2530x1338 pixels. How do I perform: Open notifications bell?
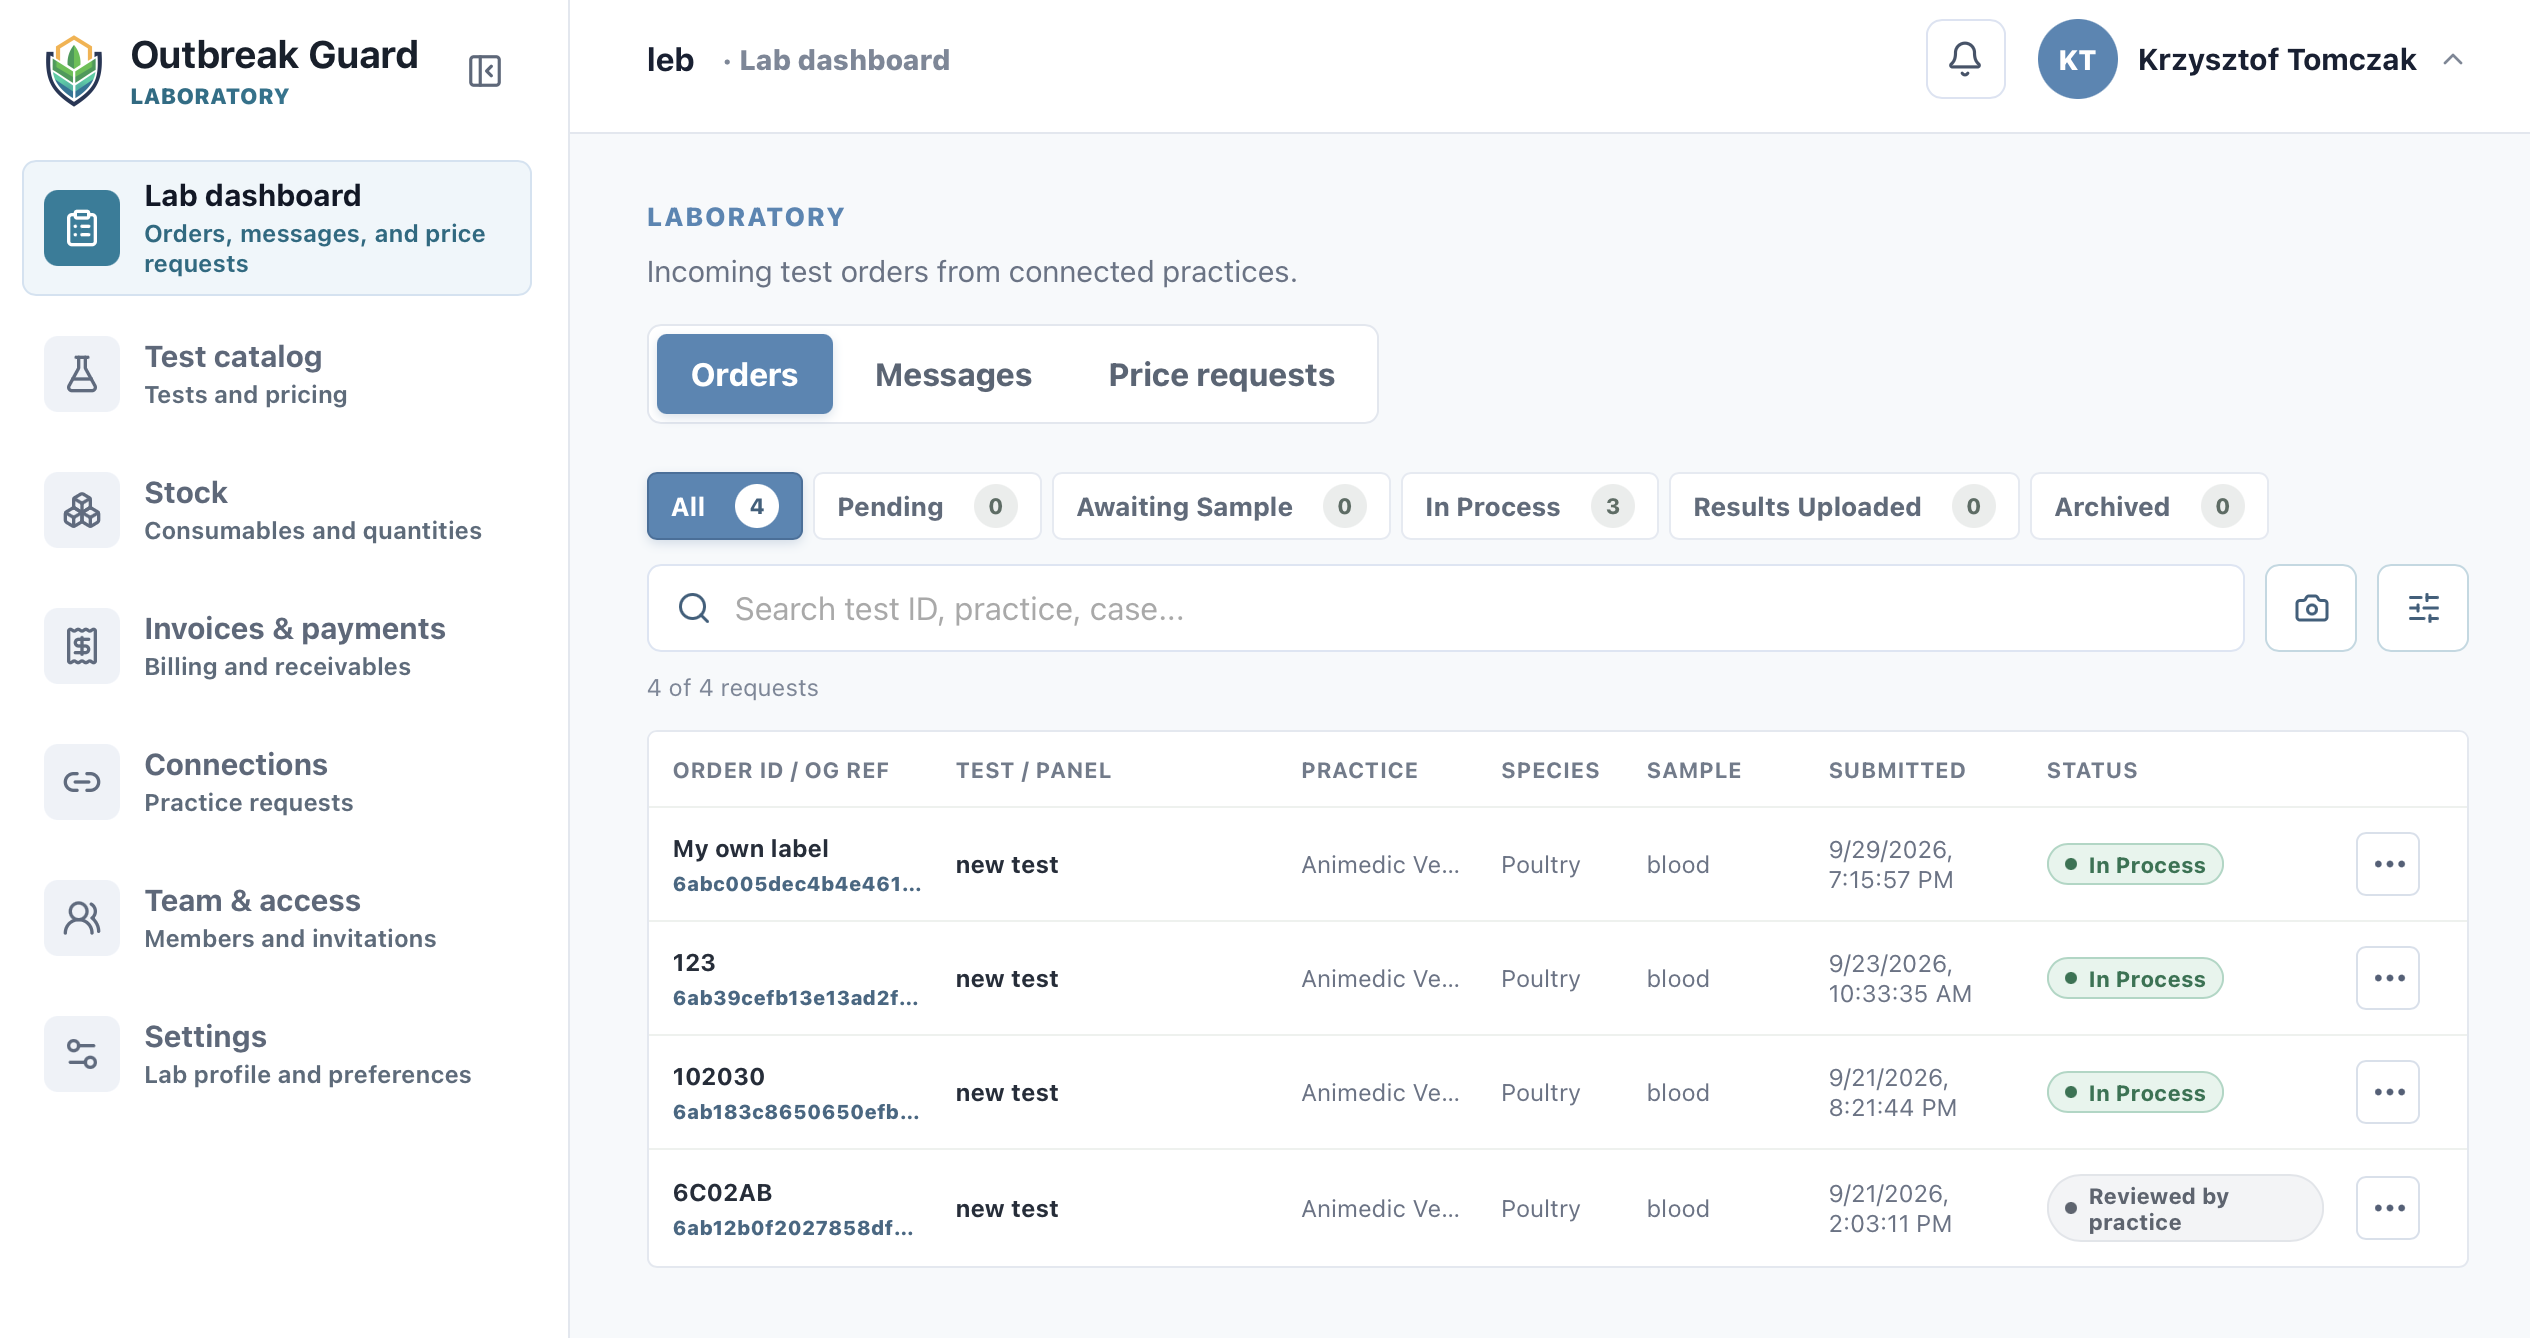pos(1965,59)
